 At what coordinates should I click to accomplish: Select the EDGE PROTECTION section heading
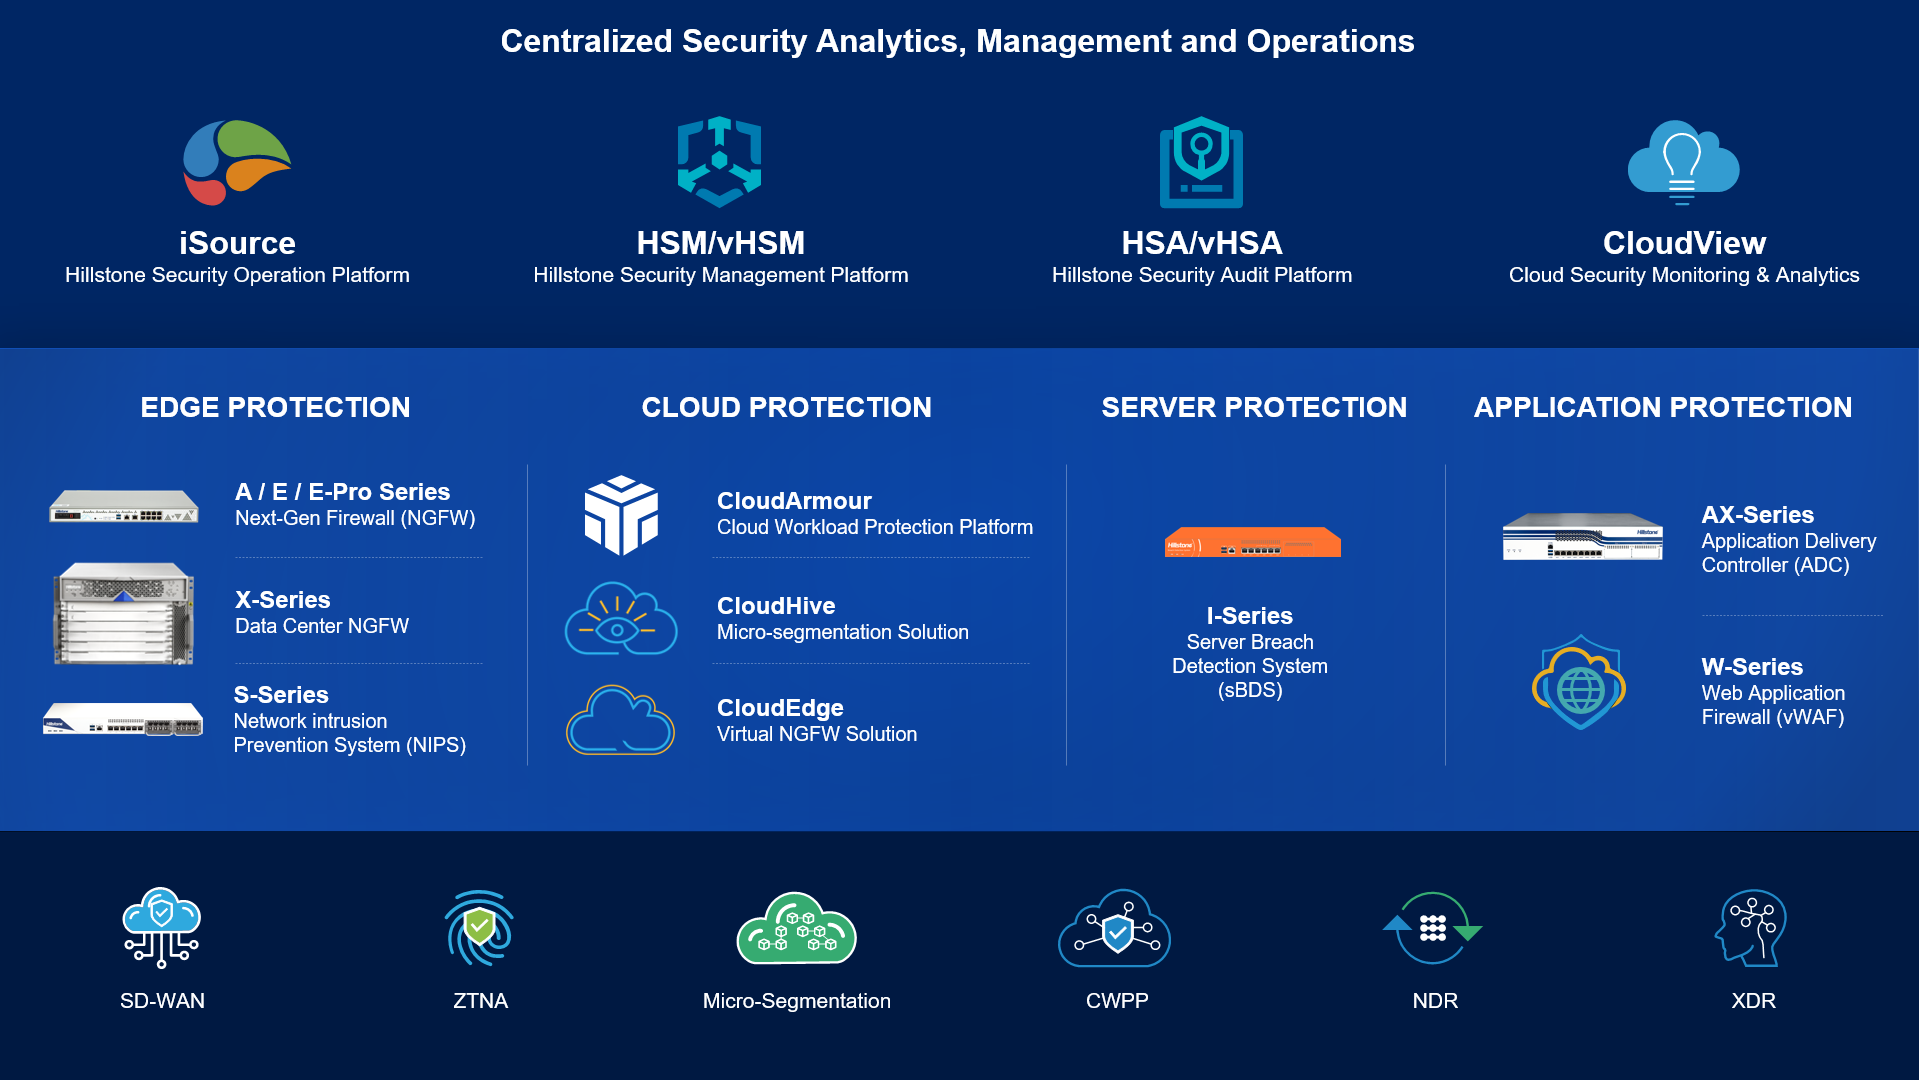[x=275, y=407]
